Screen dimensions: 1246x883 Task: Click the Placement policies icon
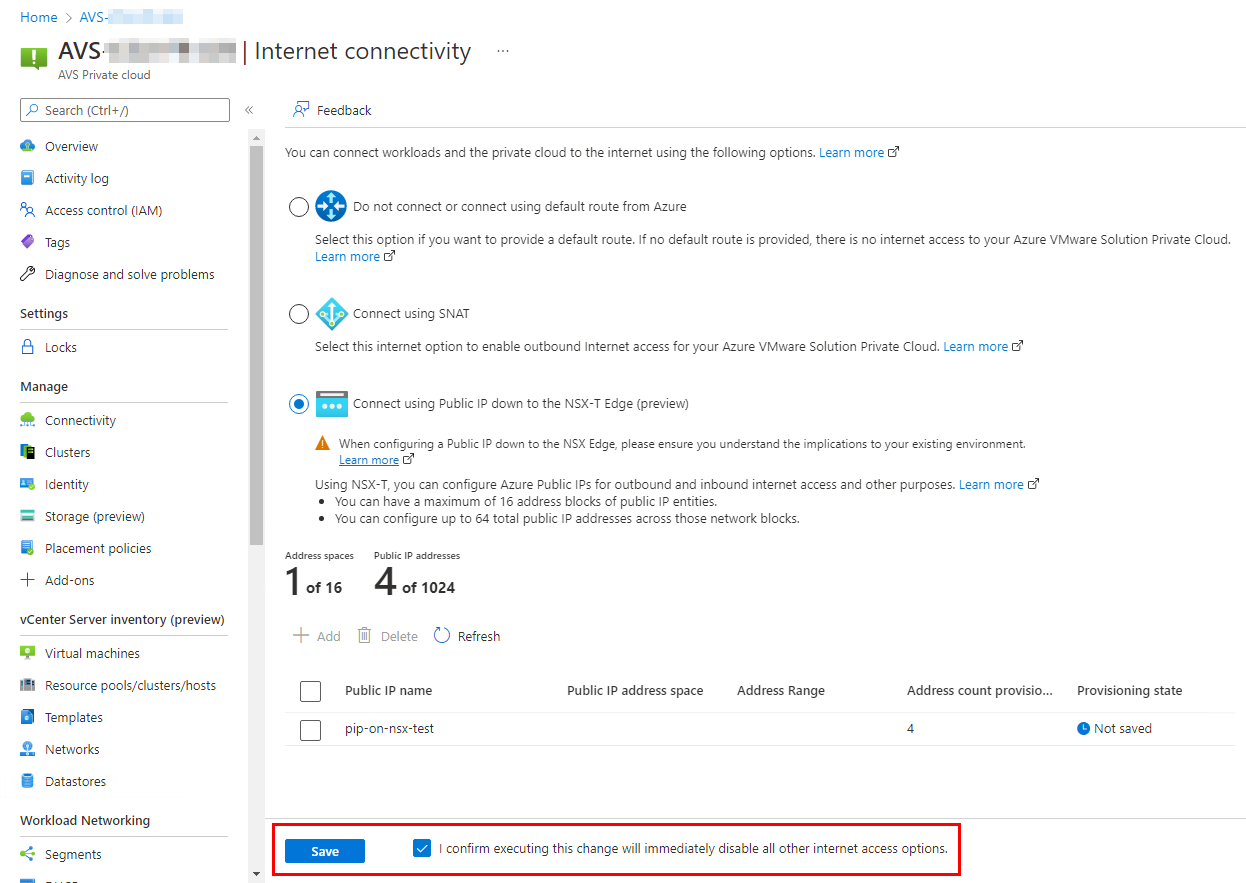28,548
